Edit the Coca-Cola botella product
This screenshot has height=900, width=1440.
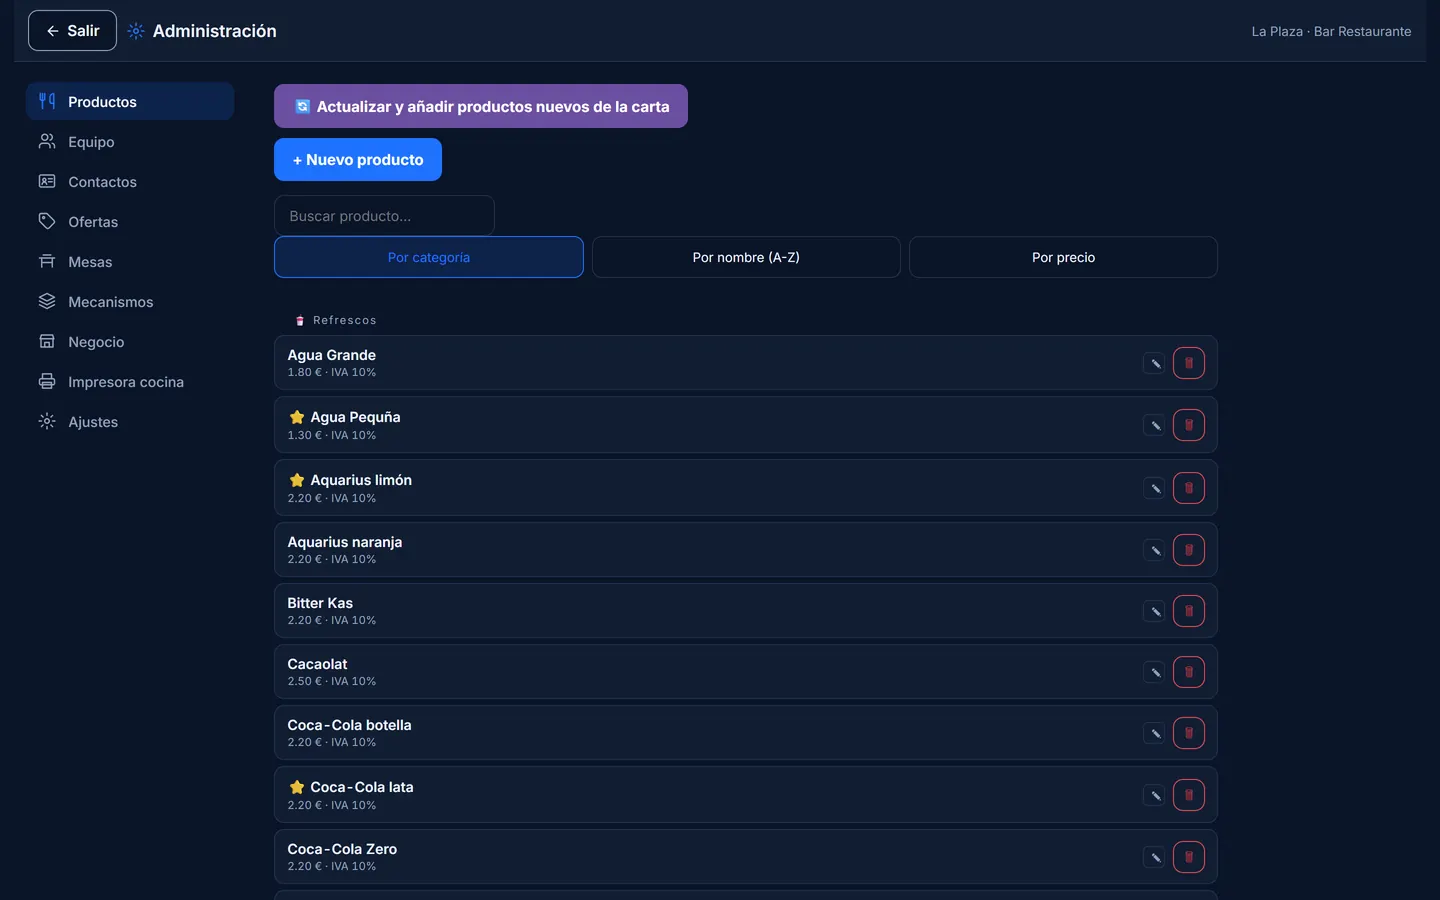[1155, 733]
